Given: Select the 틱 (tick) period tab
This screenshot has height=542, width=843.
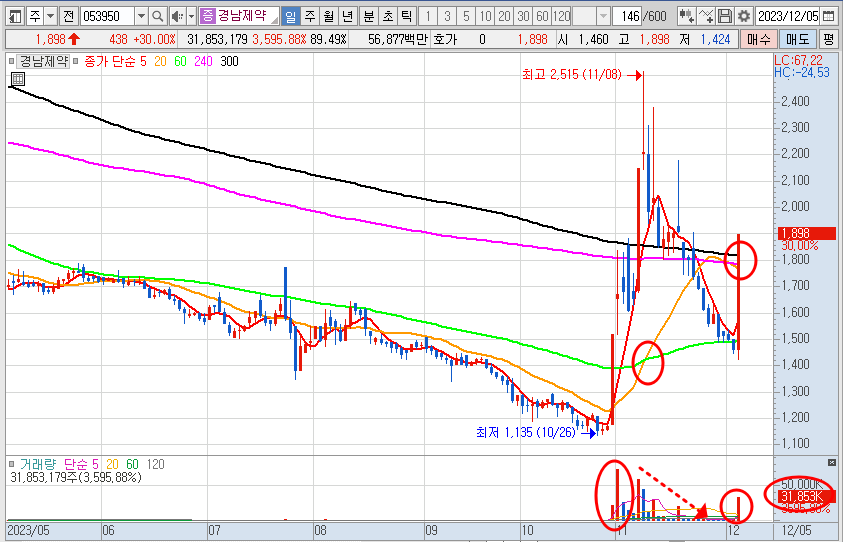Looking at the screenshot, I should 406,16.
